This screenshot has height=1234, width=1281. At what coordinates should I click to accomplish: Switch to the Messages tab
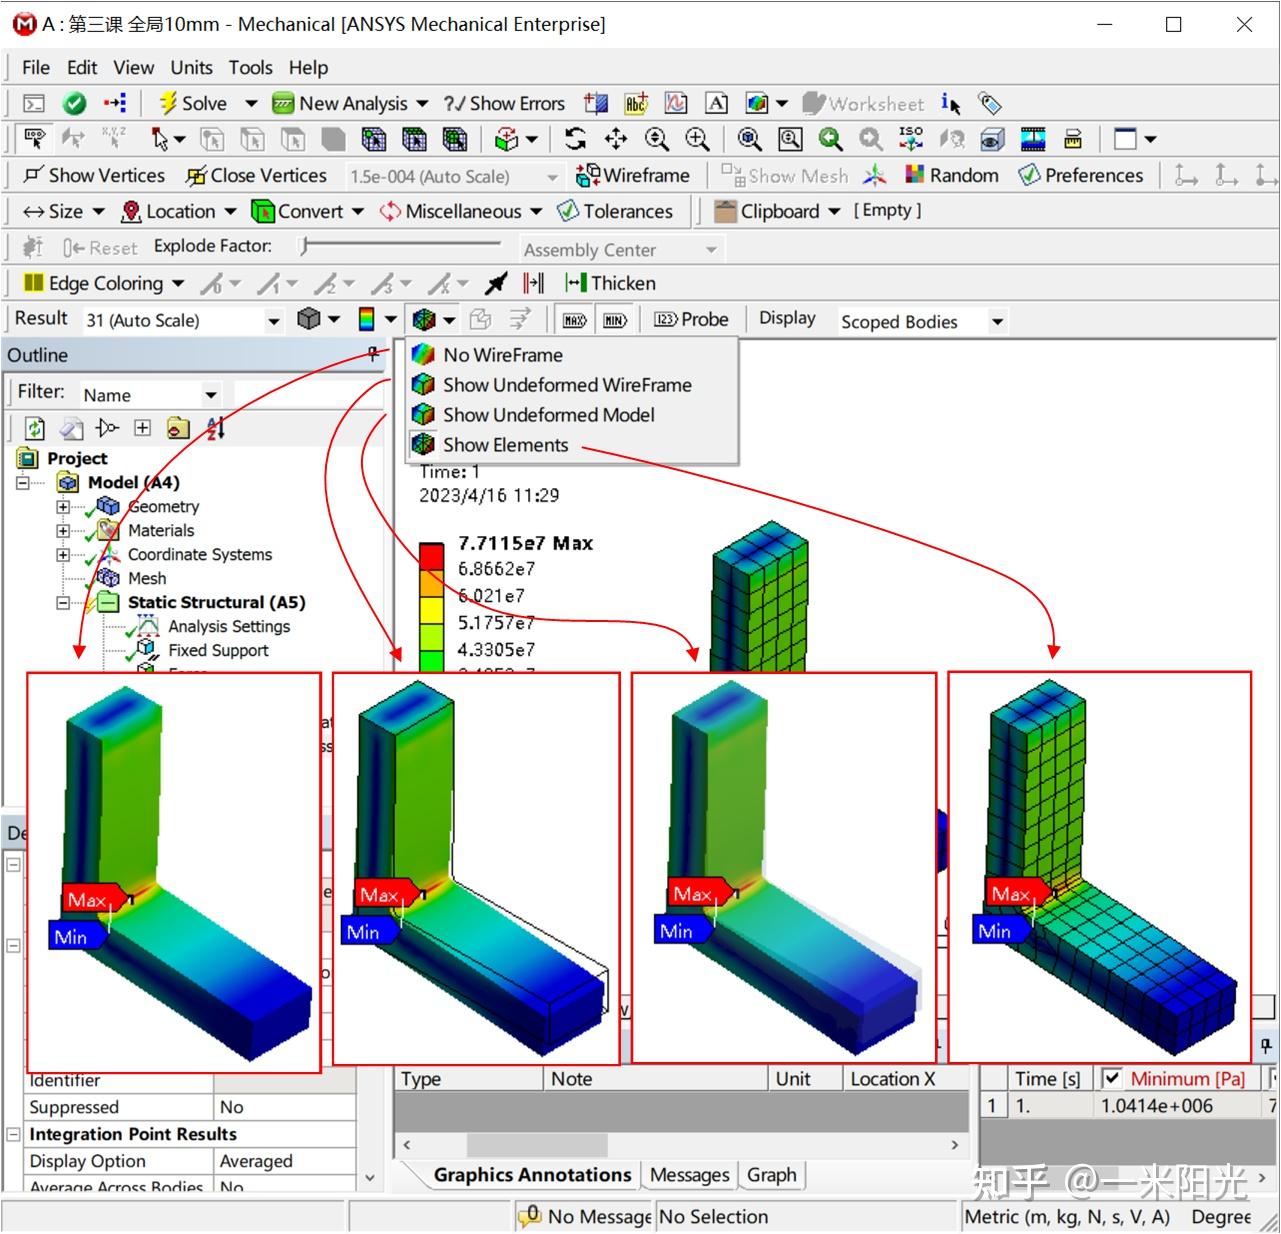coord(688,1175)
